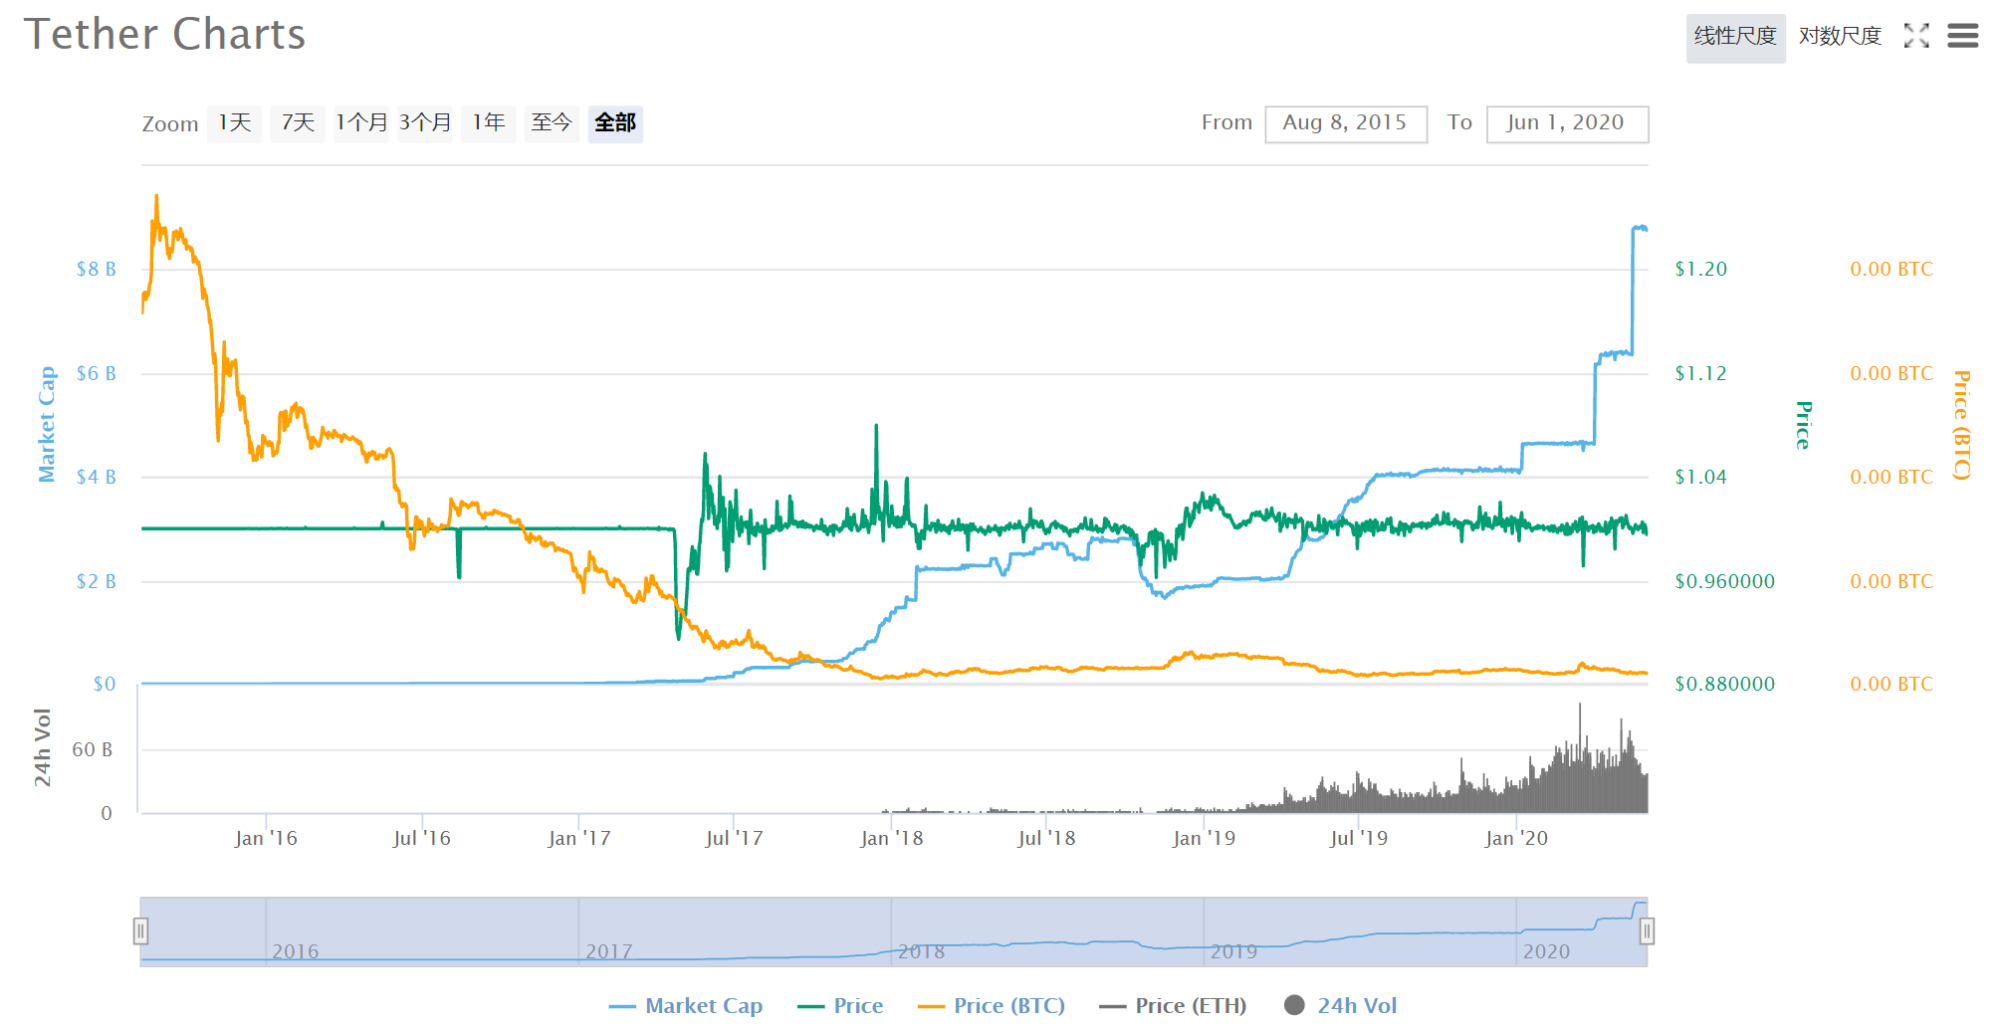Set zoom to 1个月
Viewport: 2000px width, 1026px height.
click(361, 123)
